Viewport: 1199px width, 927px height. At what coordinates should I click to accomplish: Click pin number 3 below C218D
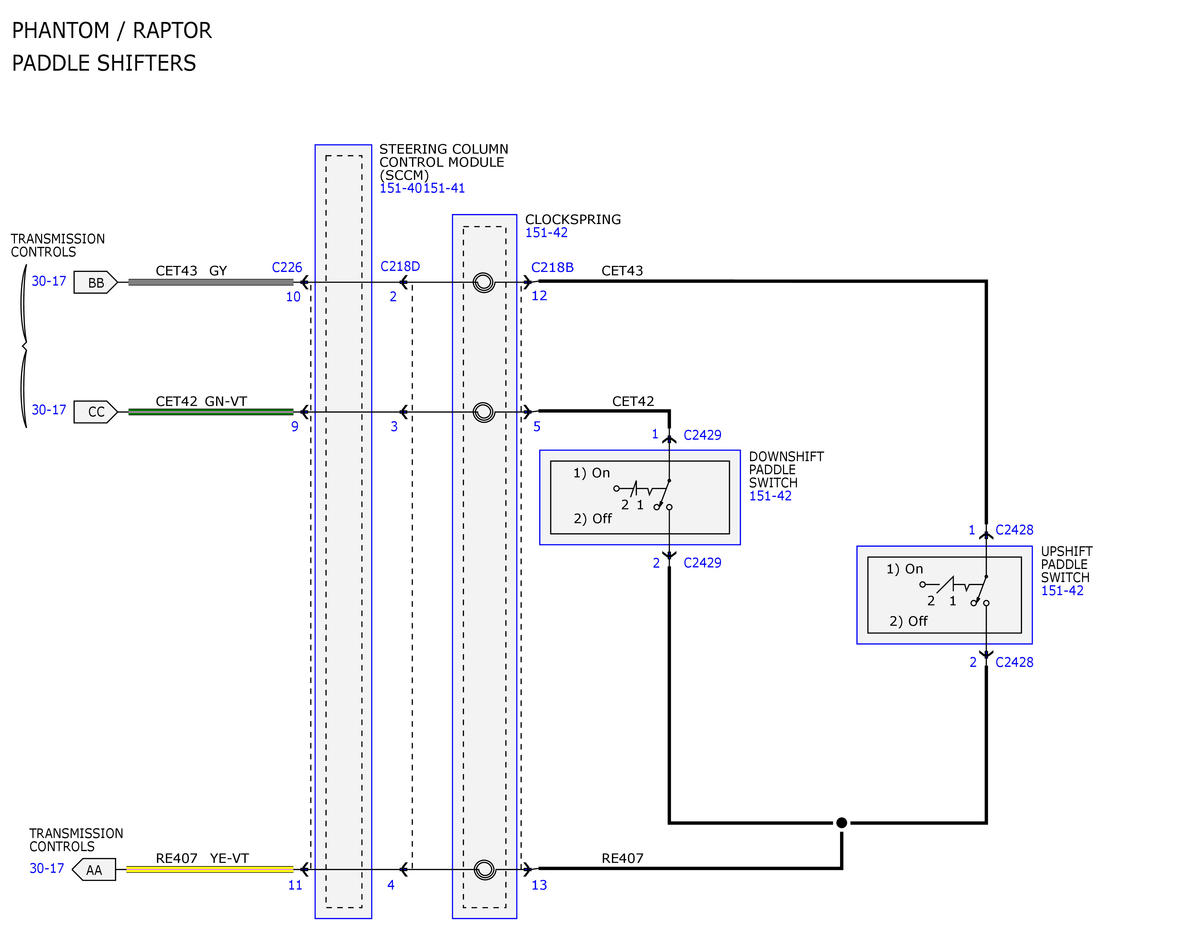click(394, 426)
